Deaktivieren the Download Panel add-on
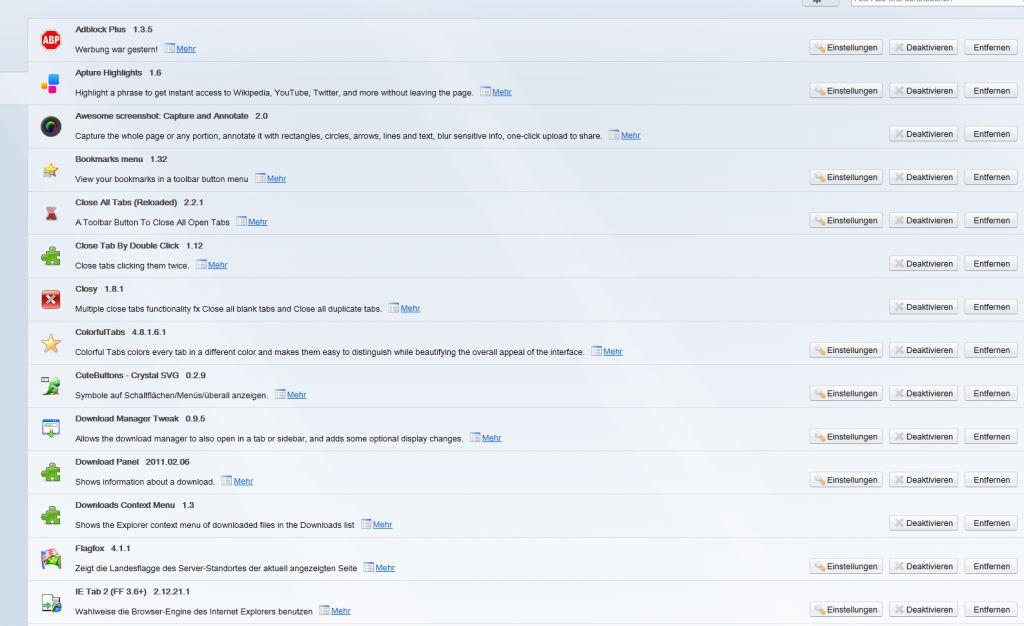This screenshot has width=1024, height=626. click(x=923, y=480)
